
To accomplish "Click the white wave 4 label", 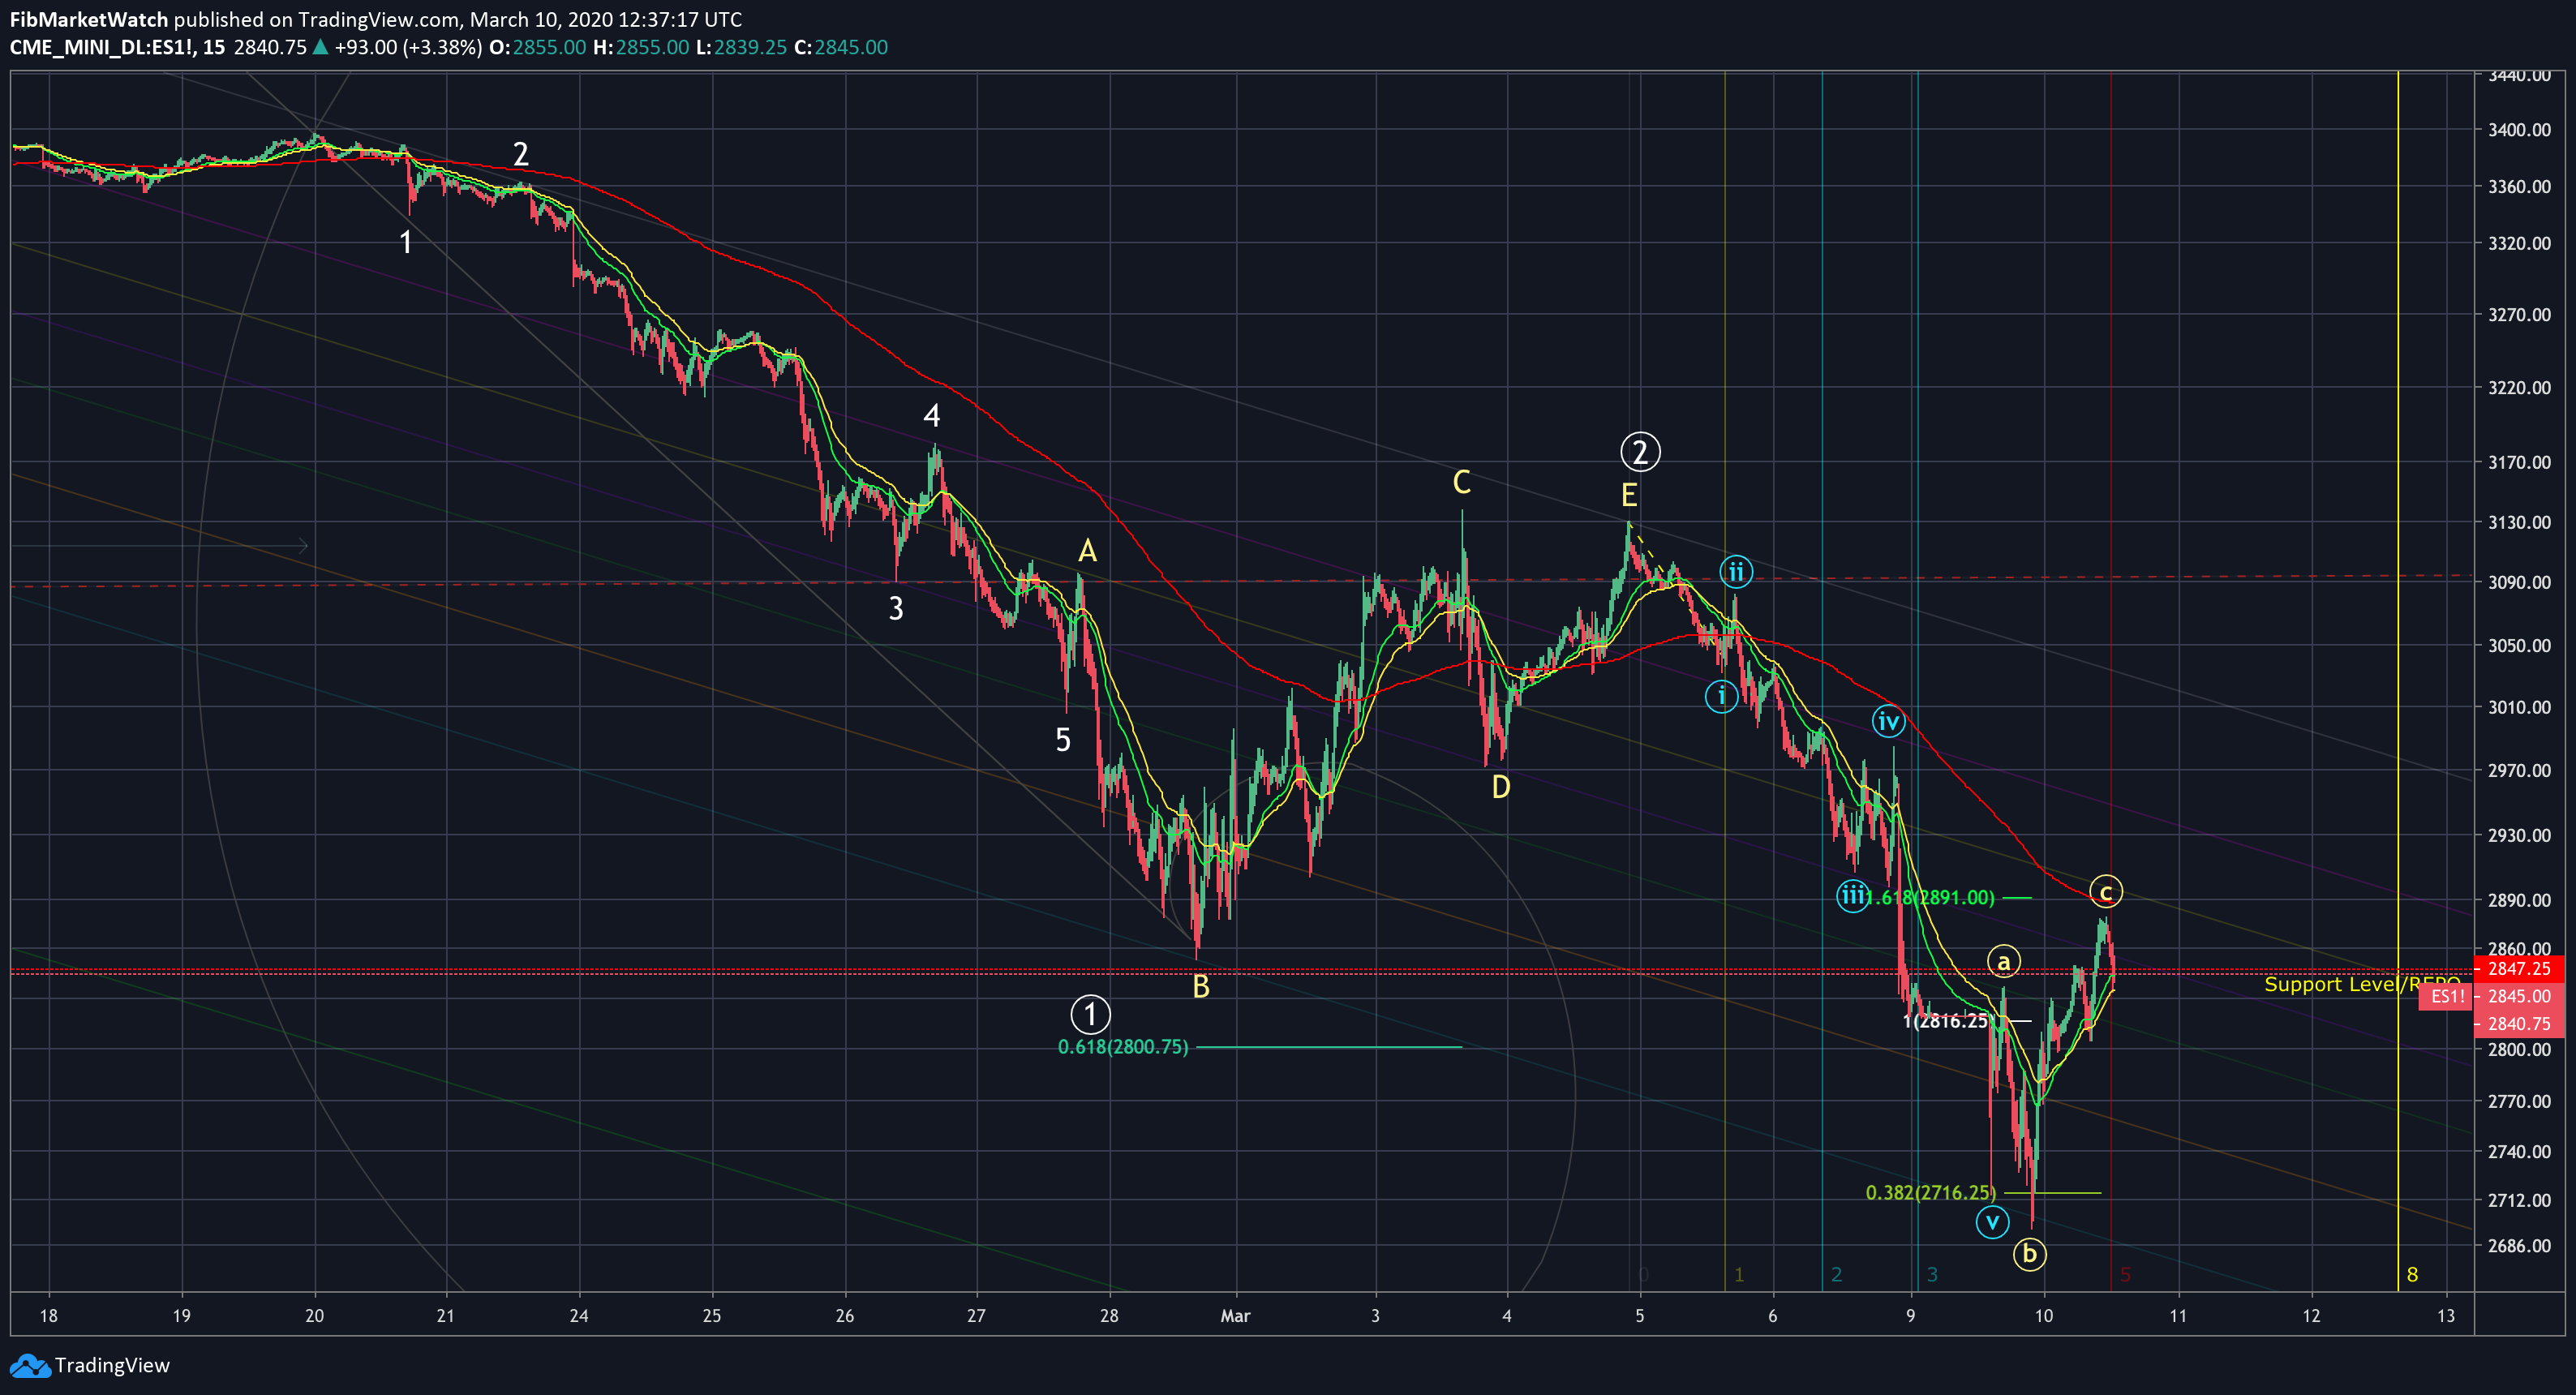I will 931,415.
